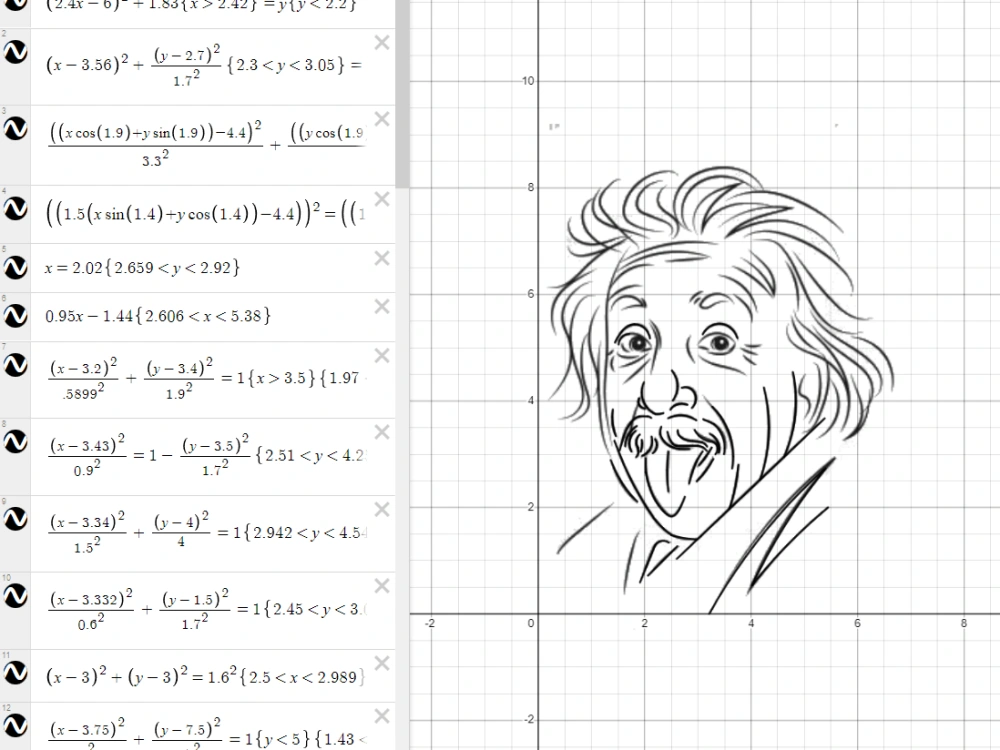Click the expression list scrollbar thumb
1000x750 pixels.
click(402, 94)
